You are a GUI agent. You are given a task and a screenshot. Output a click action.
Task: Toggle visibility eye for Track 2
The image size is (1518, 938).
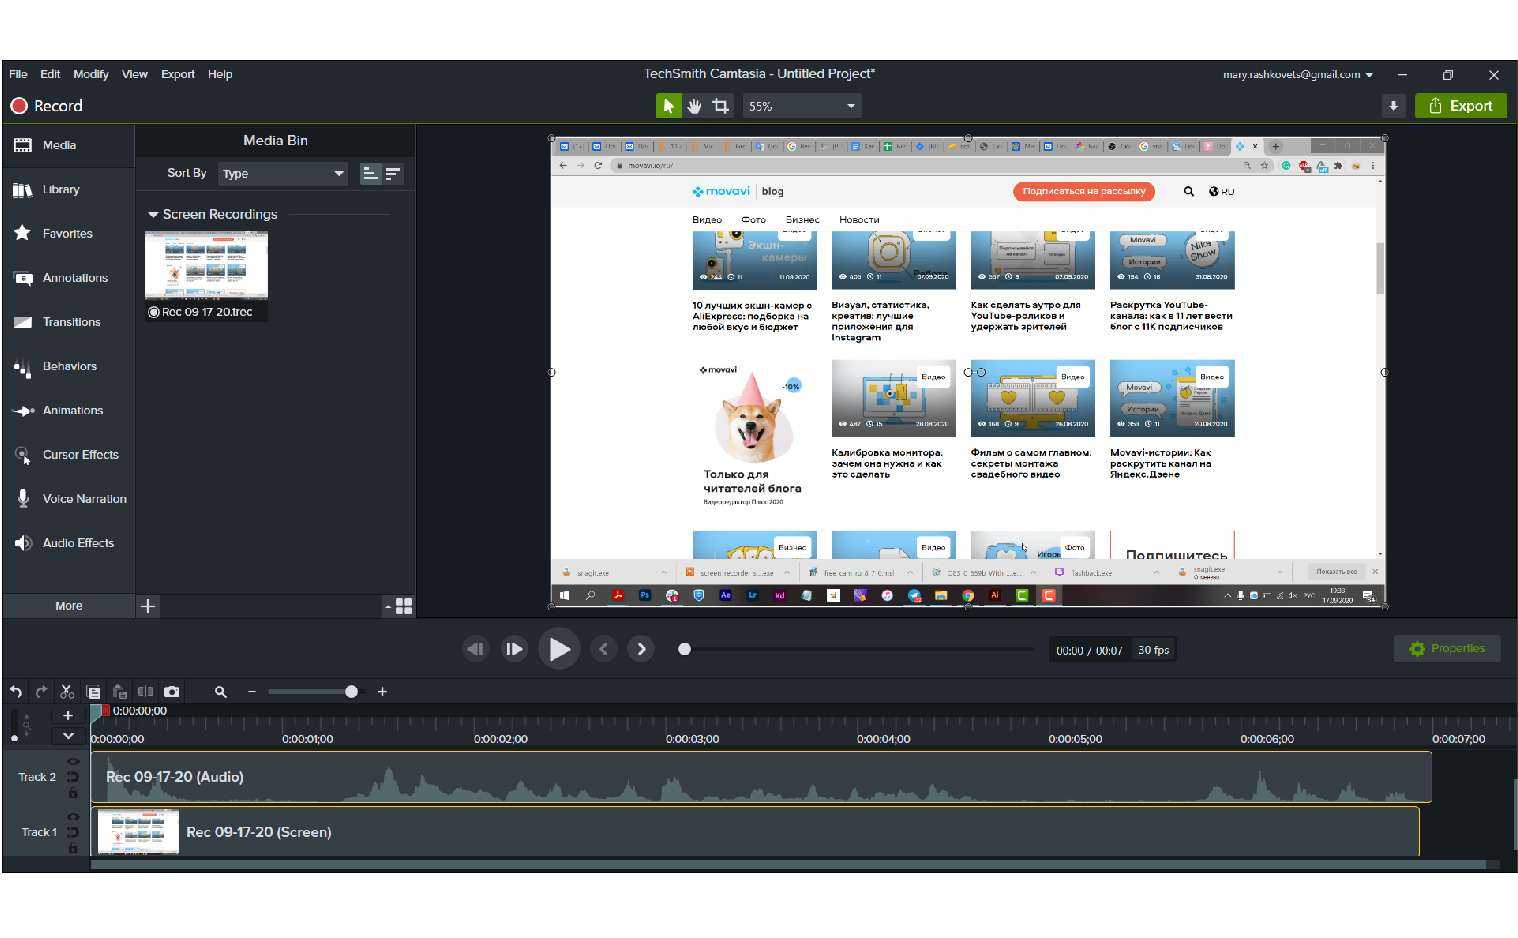73,762
